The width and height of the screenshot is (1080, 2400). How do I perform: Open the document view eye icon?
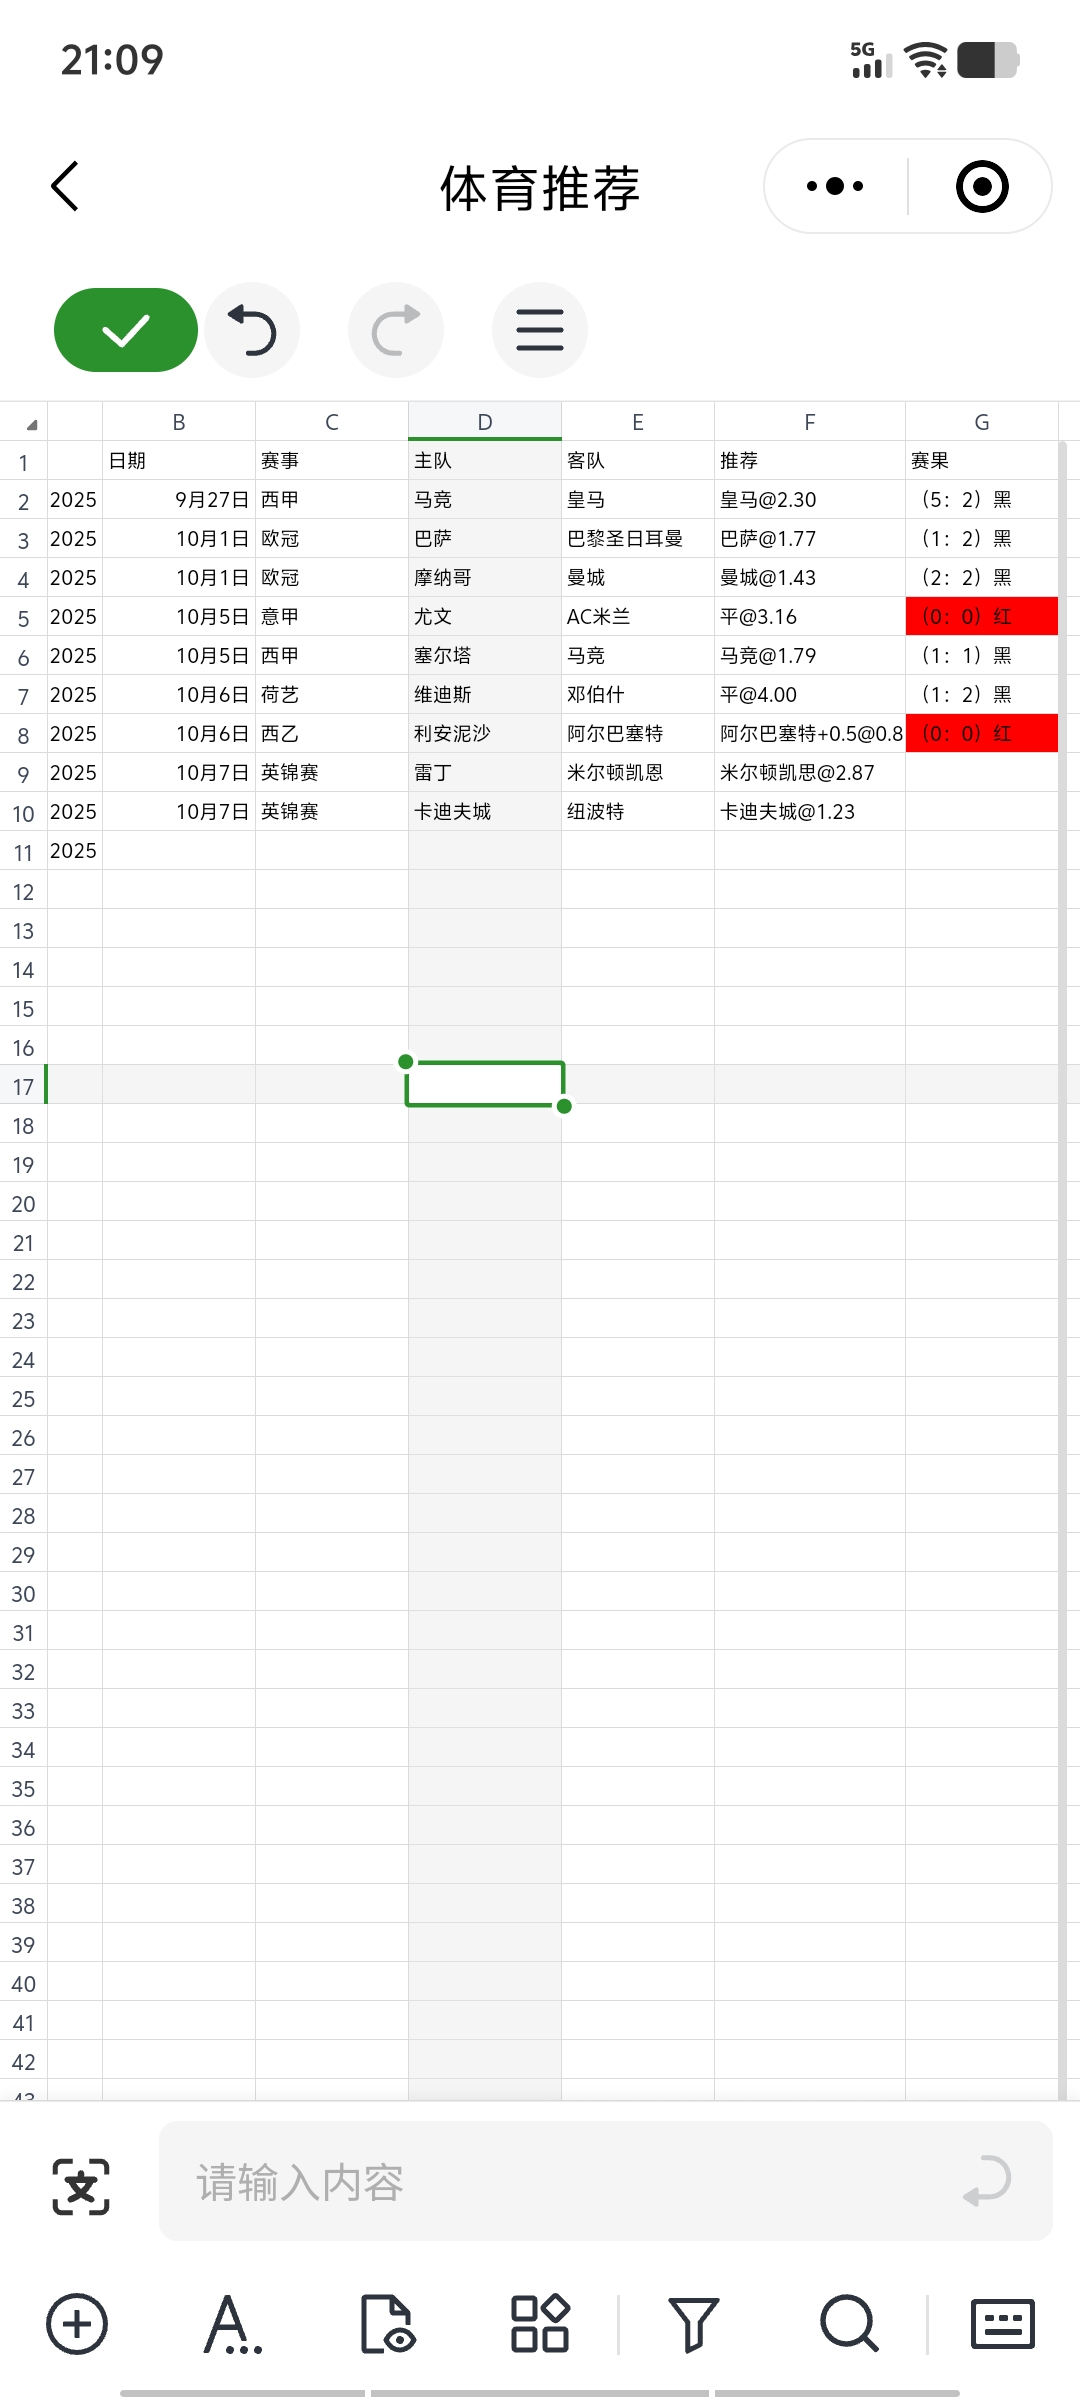point(386,2323)
